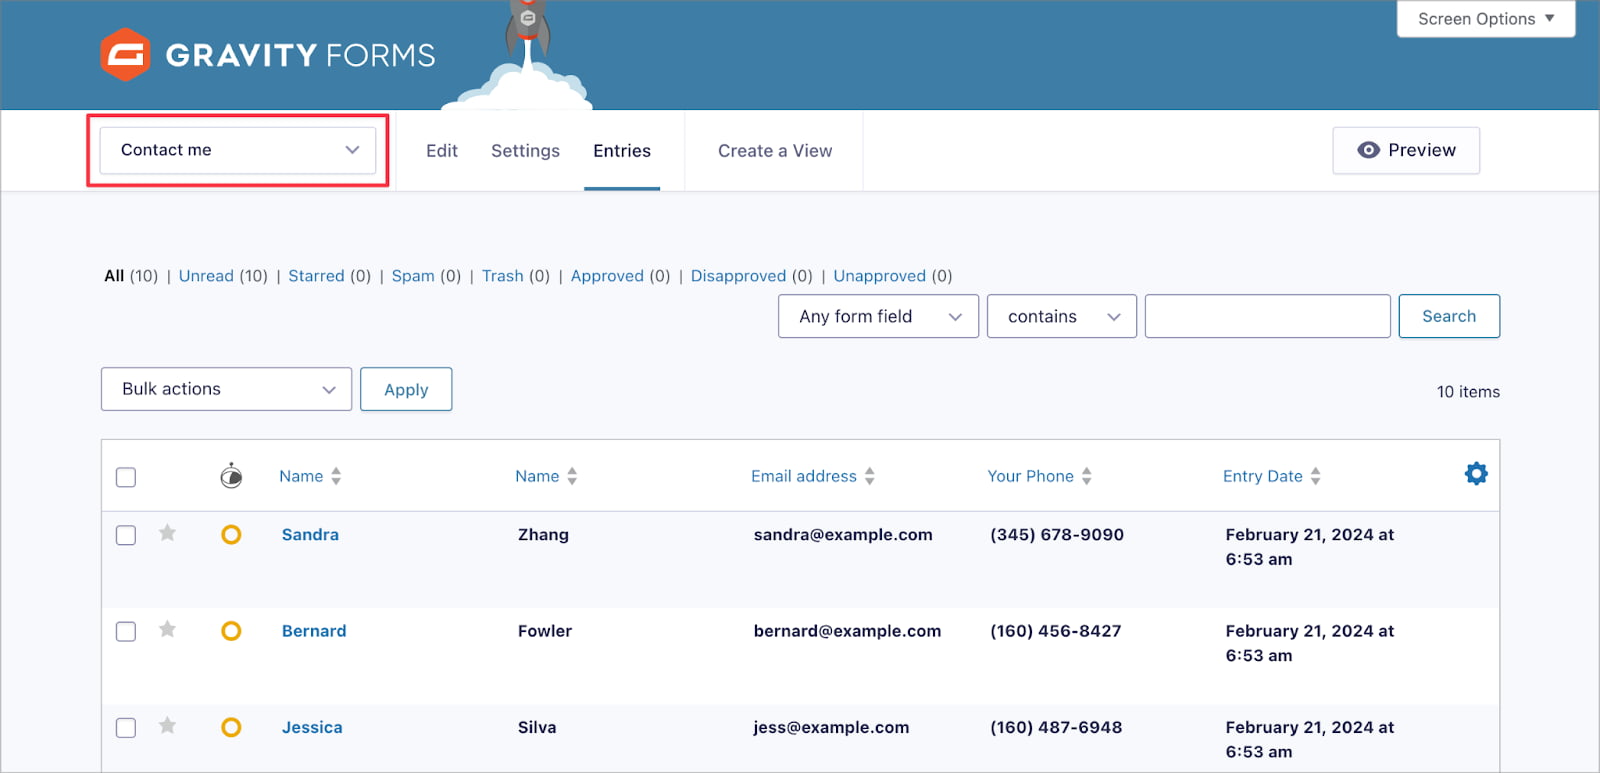
Task: Expand Screen Options panel
Action: pyautogui.click(x=1486, y=19)
